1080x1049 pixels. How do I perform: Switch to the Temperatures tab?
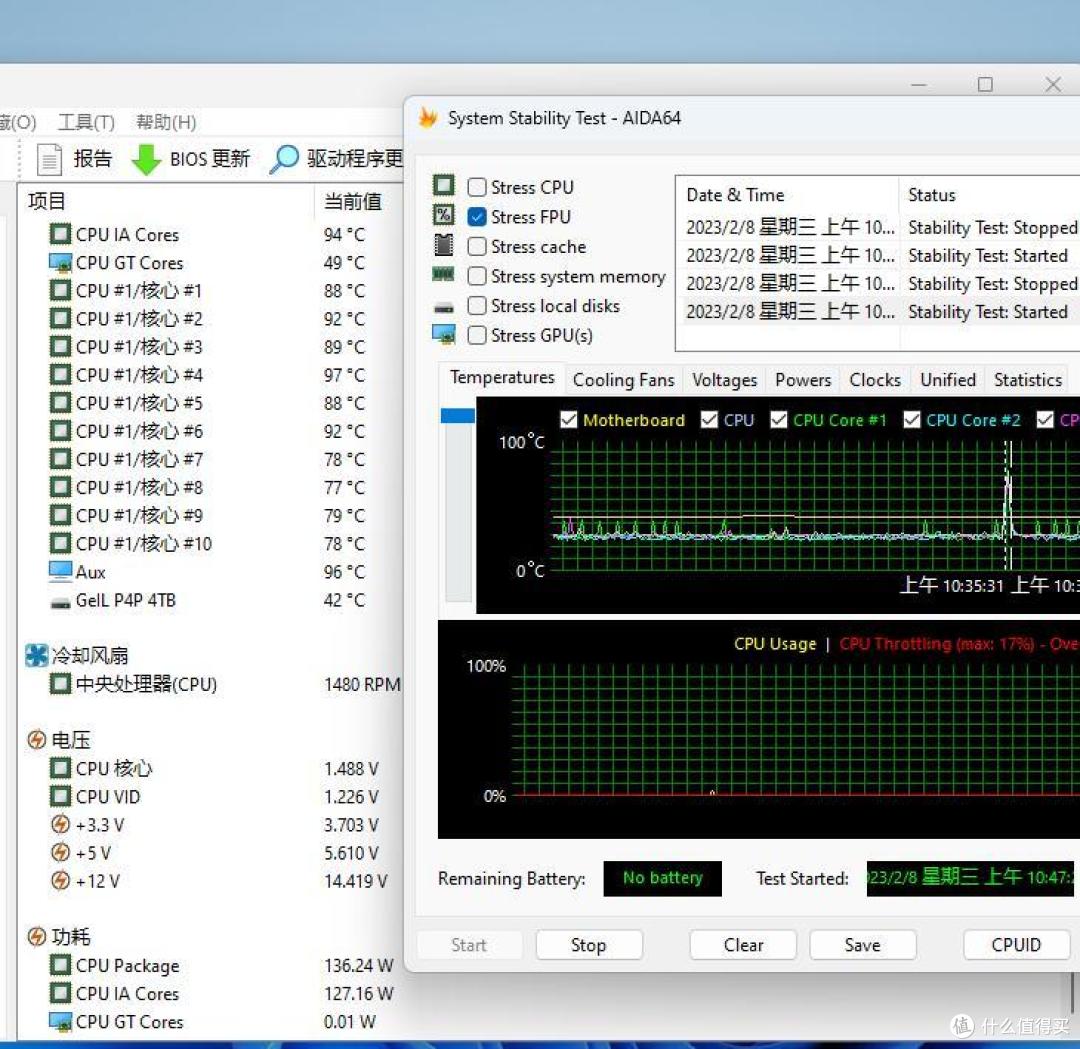point(502,377)
